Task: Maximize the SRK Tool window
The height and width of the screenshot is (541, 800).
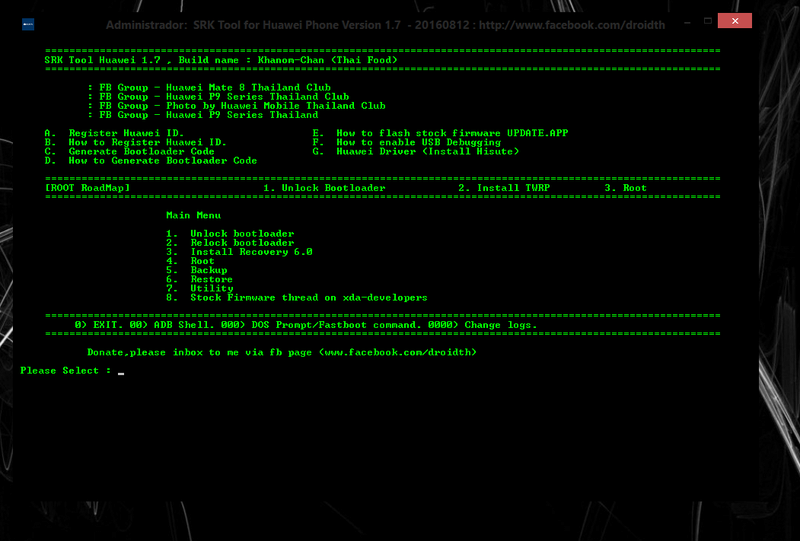Action: [x=708, y=21]
